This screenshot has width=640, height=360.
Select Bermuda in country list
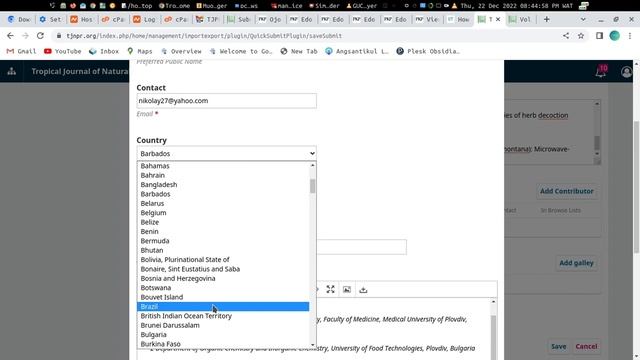[223, 241]
